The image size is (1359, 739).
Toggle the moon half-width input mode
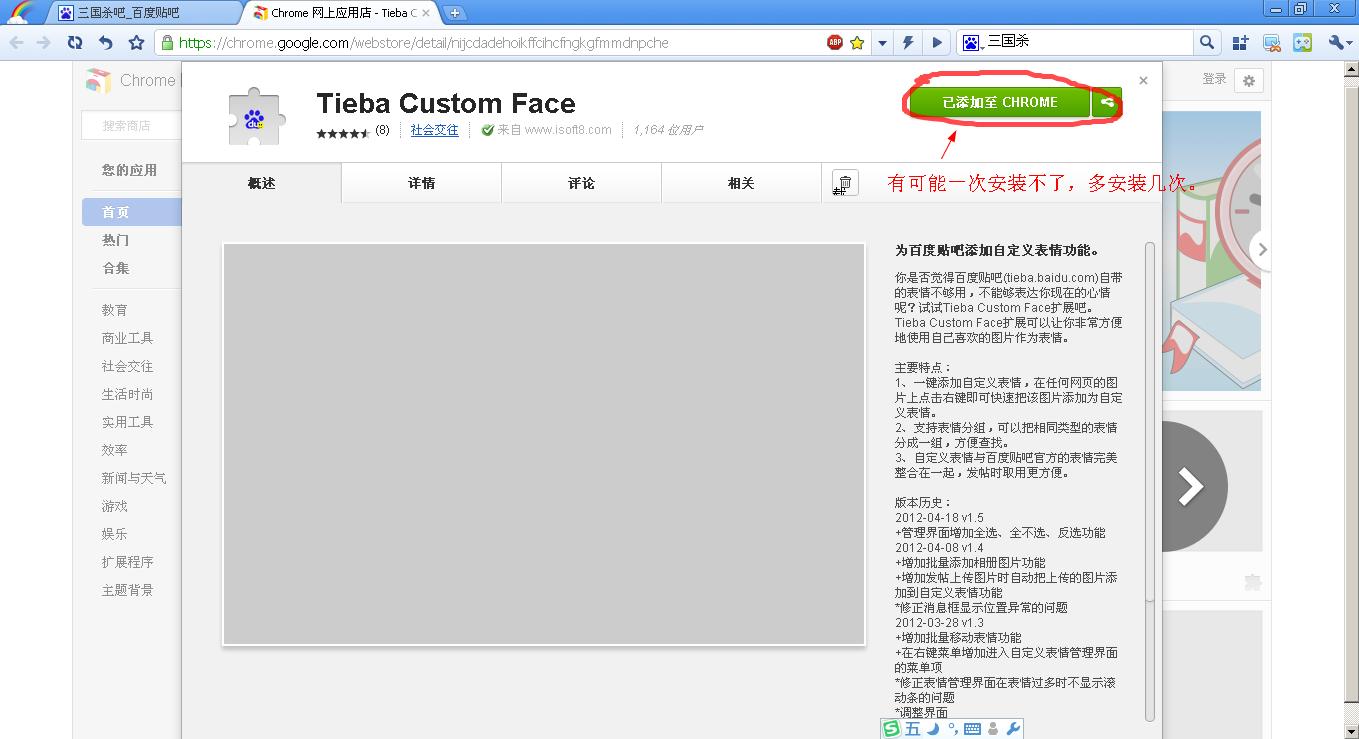click(933, 729)
